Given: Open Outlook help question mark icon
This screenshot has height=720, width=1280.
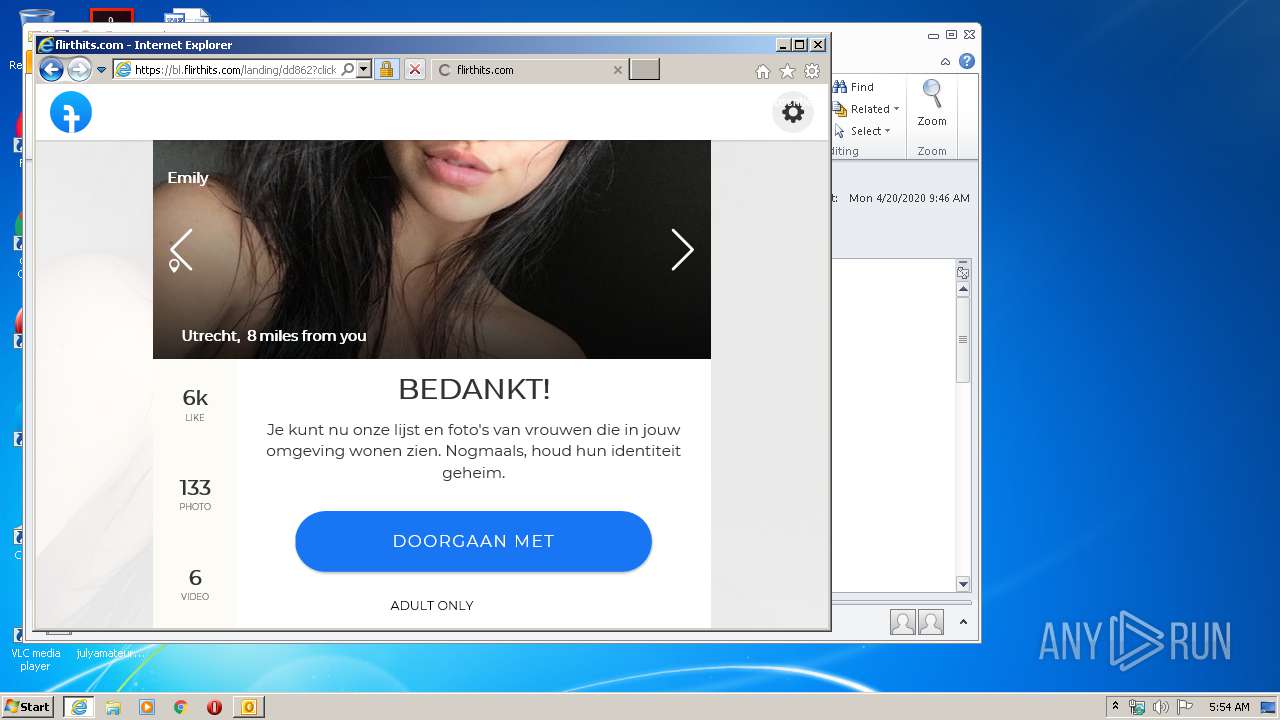Looking at the screenshot, I should click(967, 61).
